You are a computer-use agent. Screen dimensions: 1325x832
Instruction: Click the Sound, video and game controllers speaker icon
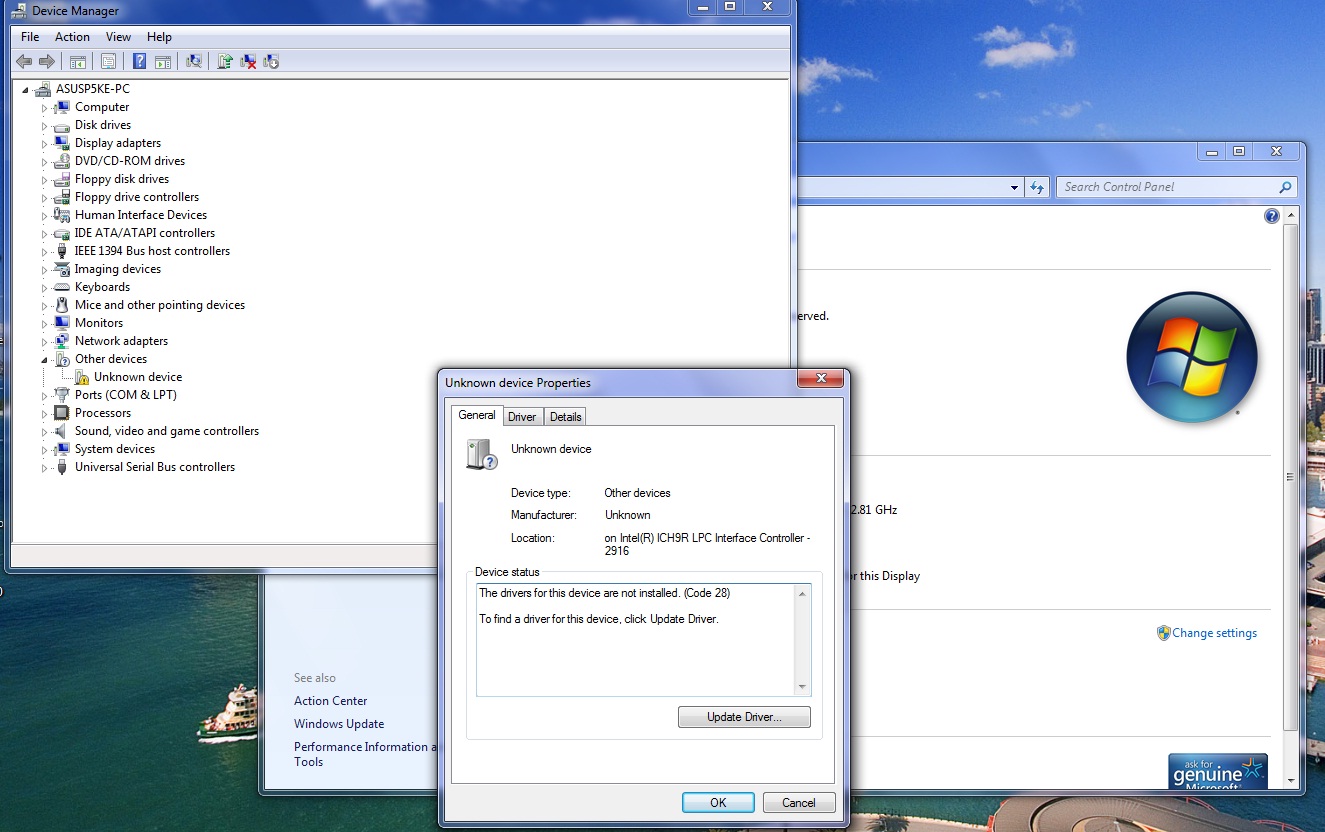[x=62, y=431]
